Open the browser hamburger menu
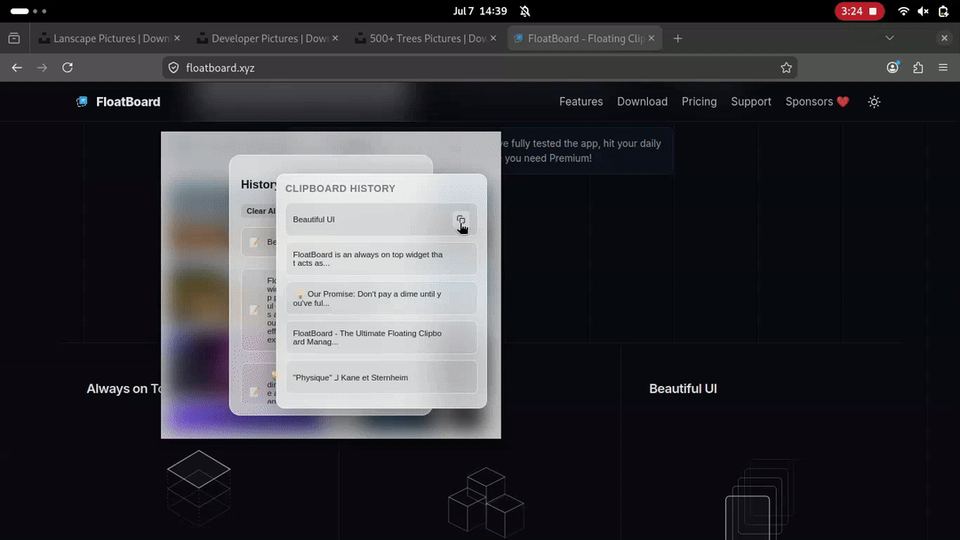 (943, 68)
